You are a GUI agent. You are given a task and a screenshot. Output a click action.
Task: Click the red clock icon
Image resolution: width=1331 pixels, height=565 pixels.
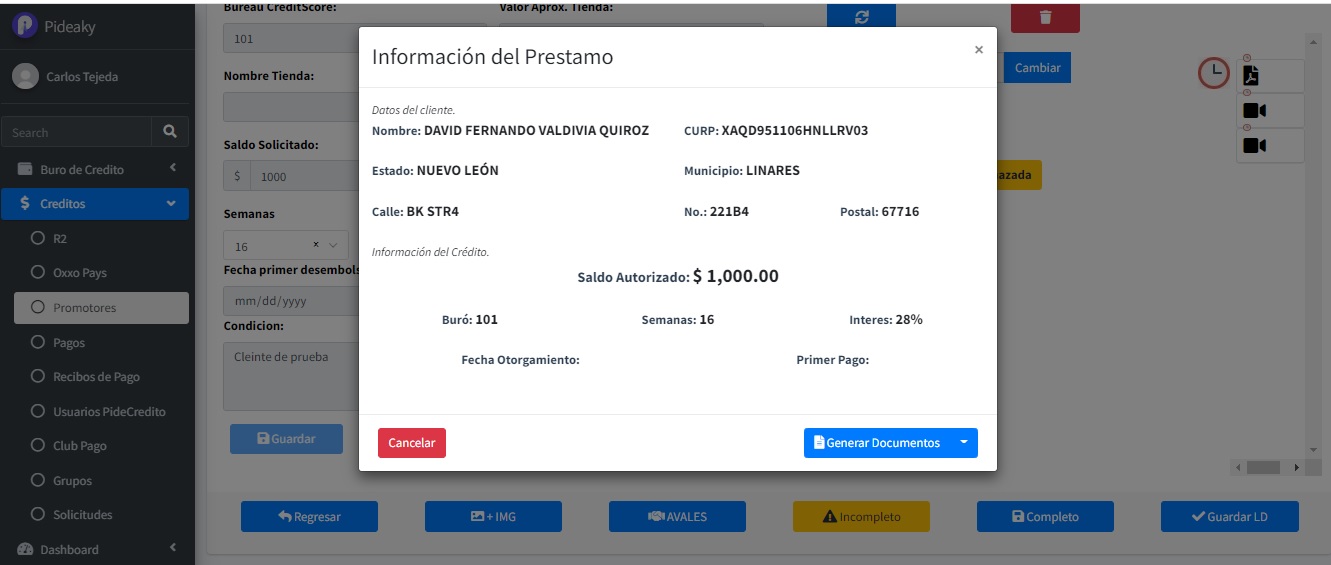(1214, 72)
